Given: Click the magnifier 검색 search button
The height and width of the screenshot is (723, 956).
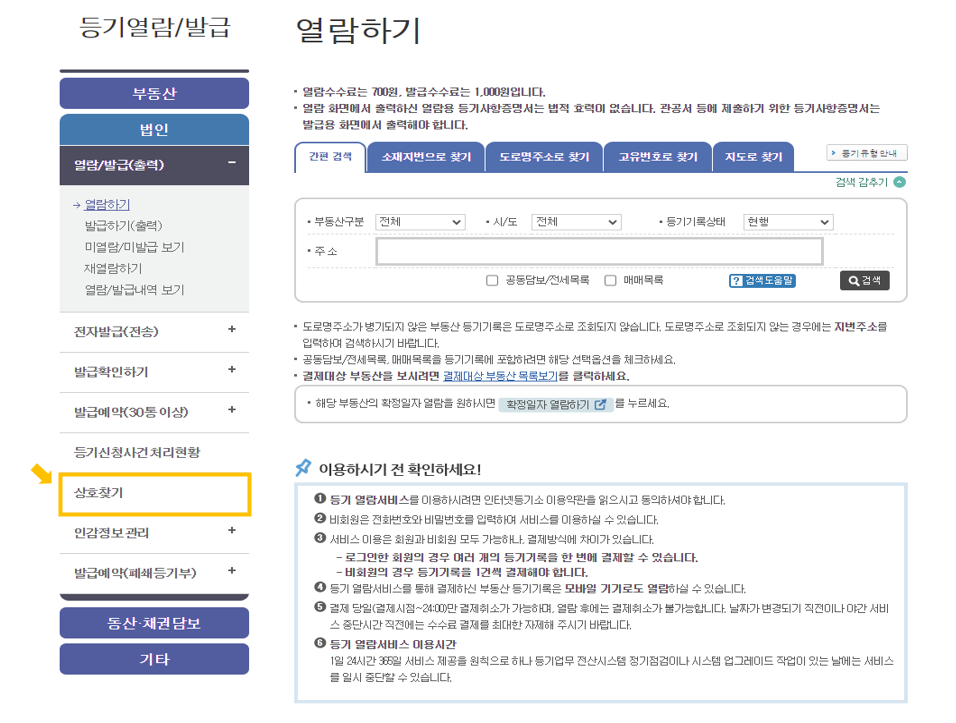Looking at the screenshot, I should tap(865, 280).
